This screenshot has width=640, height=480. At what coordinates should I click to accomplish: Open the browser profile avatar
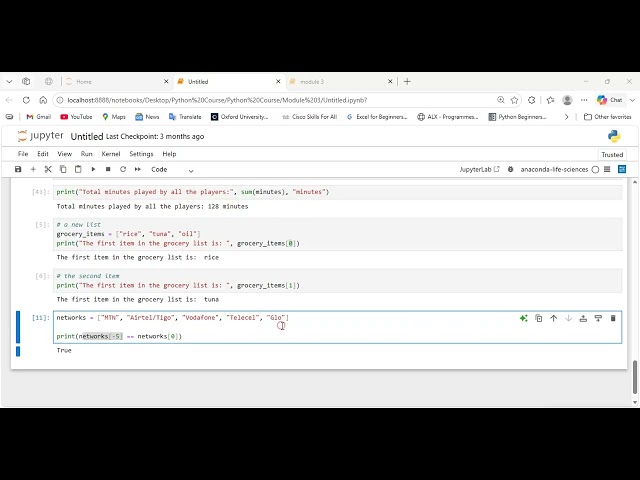click(x=567, y=100)
